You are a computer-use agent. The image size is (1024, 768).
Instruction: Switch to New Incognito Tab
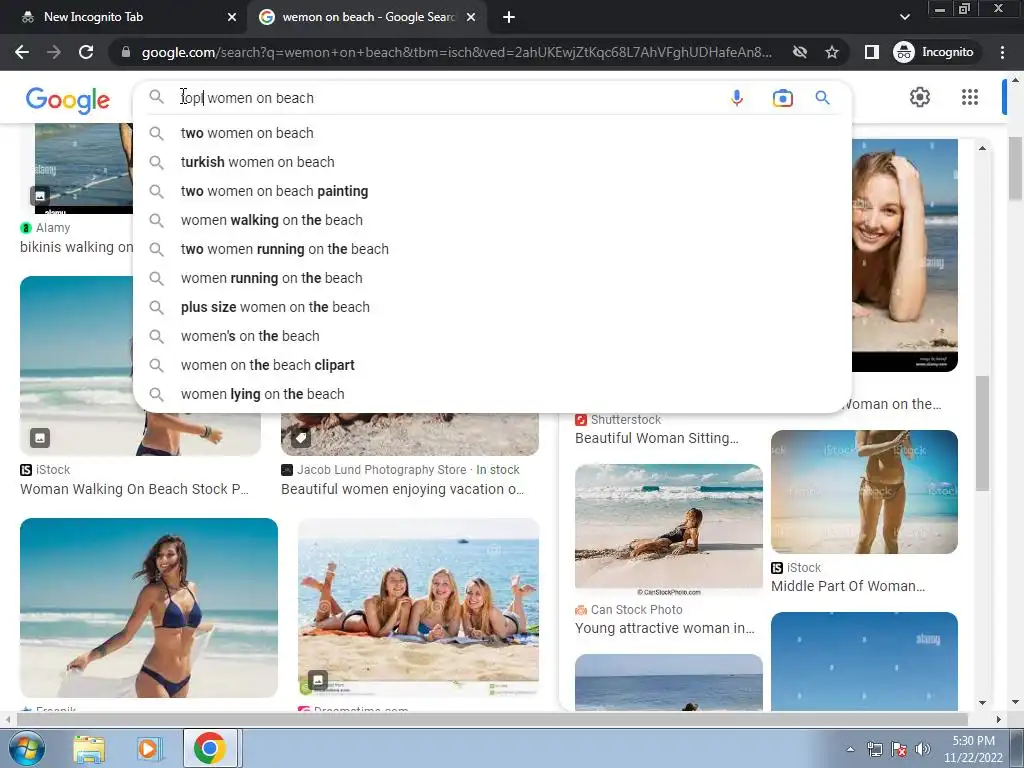[124, 17]
